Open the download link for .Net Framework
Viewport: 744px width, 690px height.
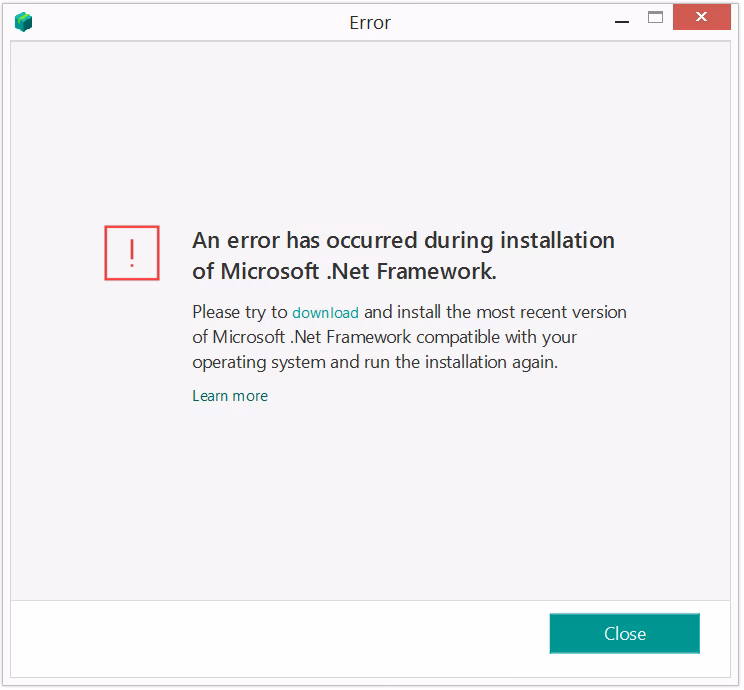[x=326, y=313]
